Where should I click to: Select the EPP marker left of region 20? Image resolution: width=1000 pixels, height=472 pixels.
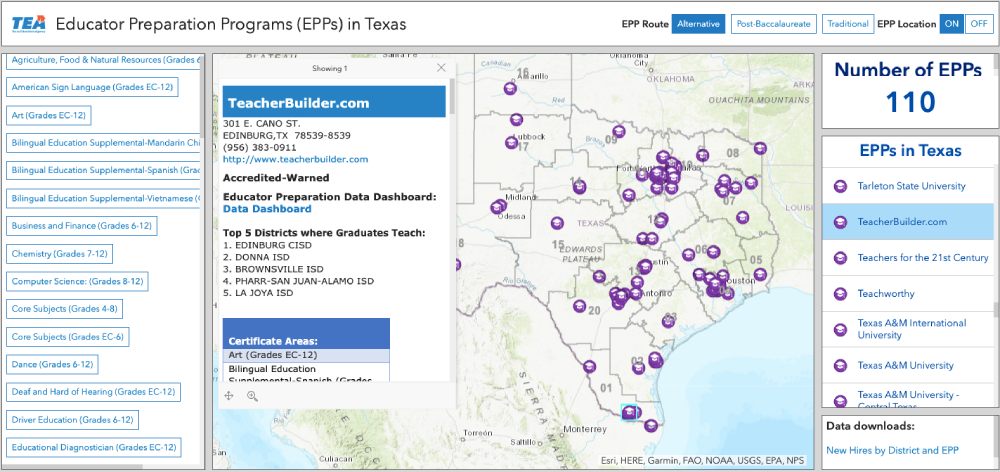(579, 306)
